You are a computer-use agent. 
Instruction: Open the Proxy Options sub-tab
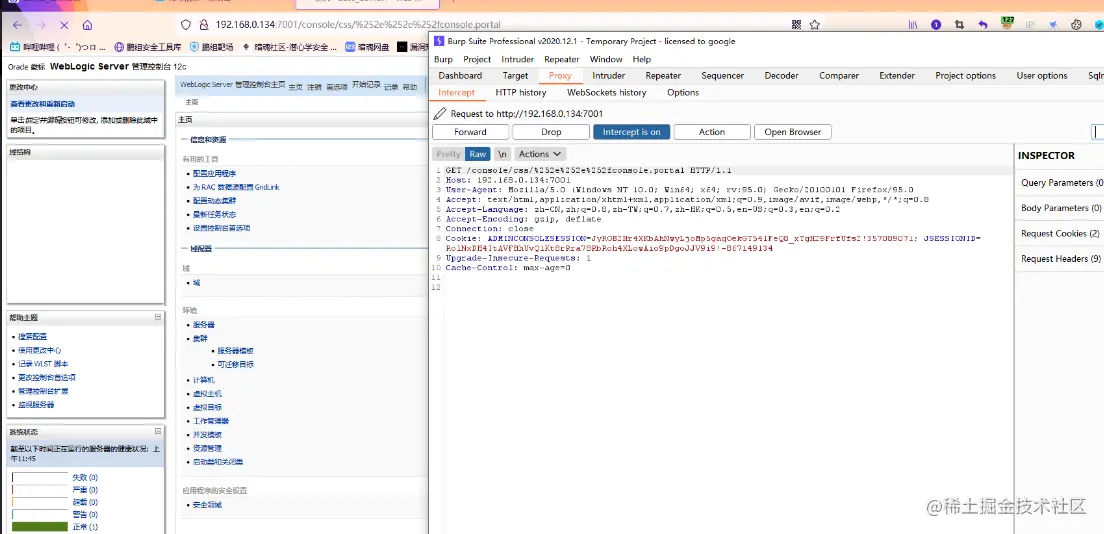(x=683, y=92)
